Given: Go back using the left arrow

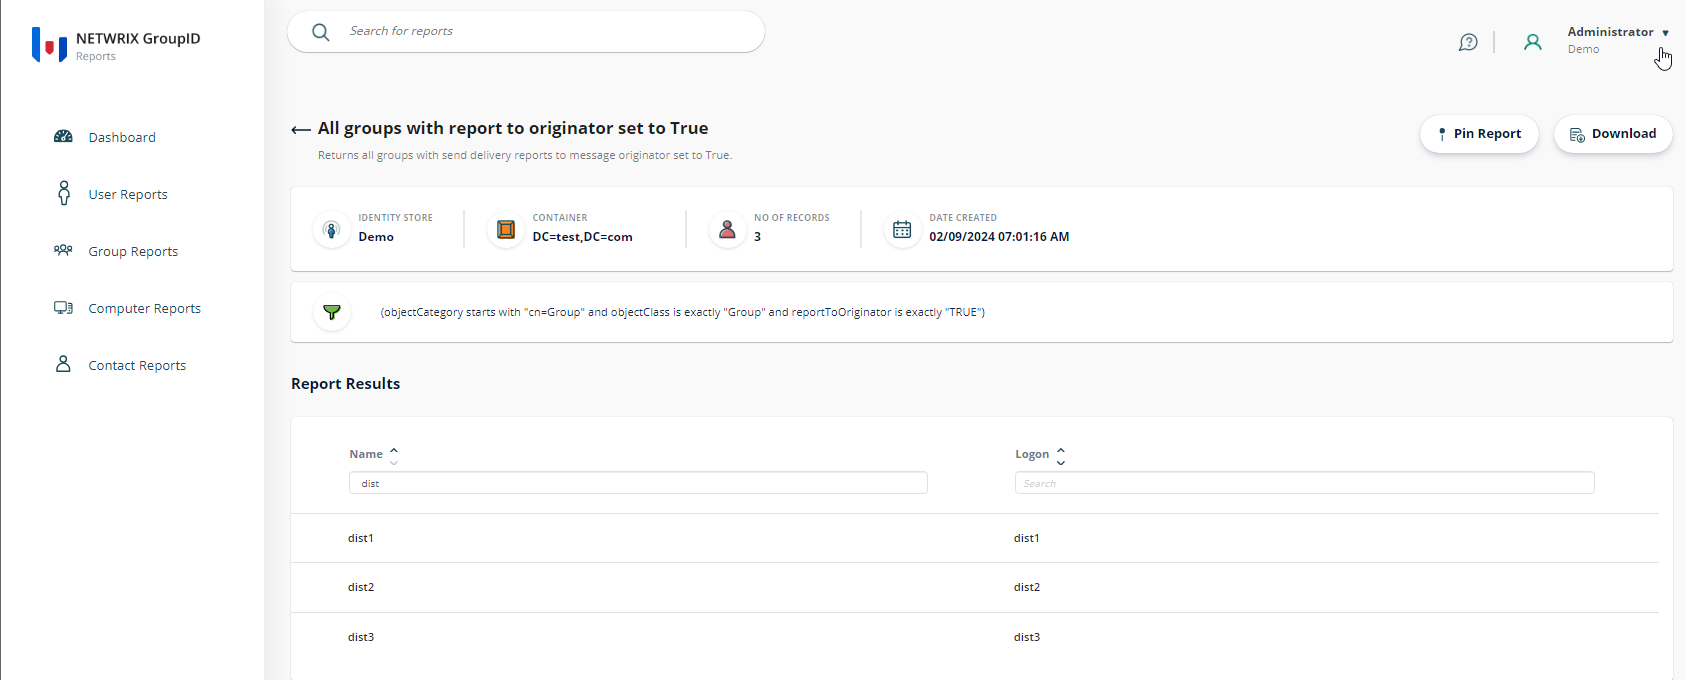Looking at the screenshot, I should (x=300, y=130).
